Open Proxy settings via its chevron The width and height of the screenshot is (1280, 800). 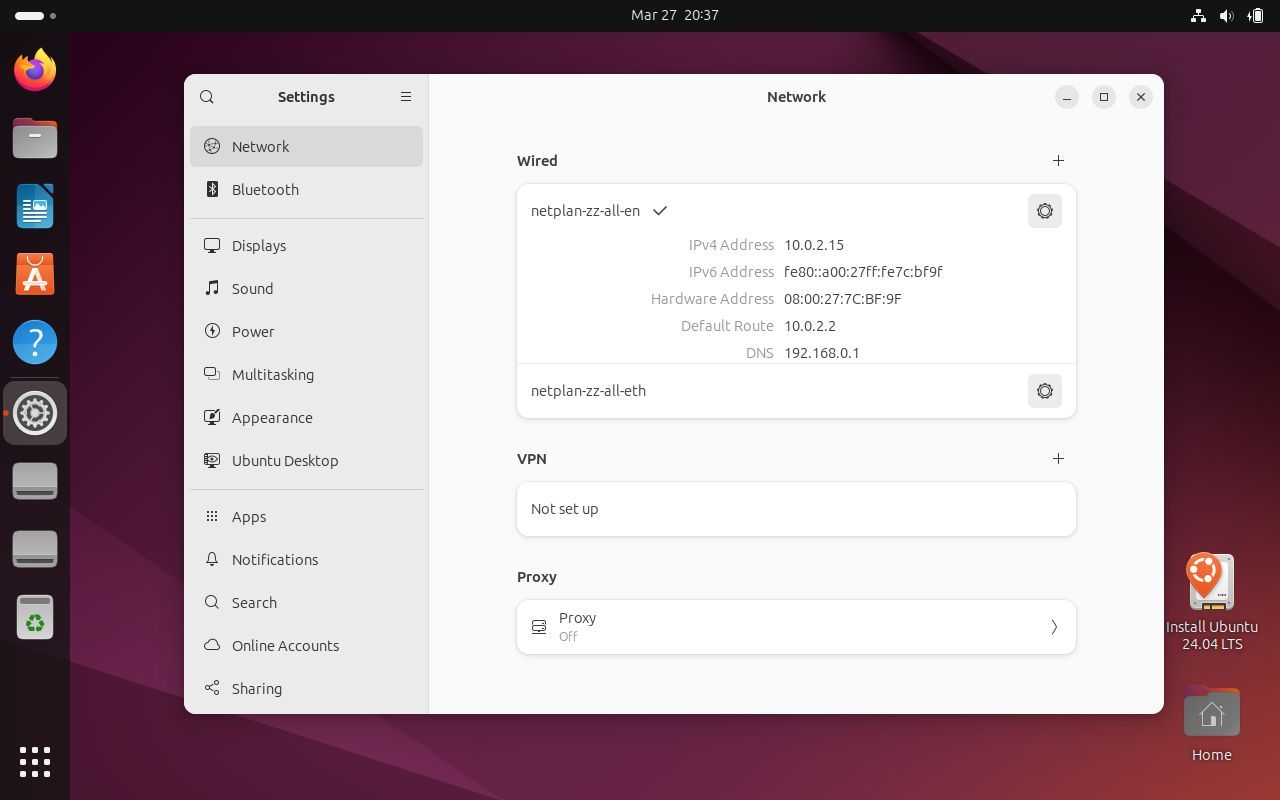(x=1053, y=627)
